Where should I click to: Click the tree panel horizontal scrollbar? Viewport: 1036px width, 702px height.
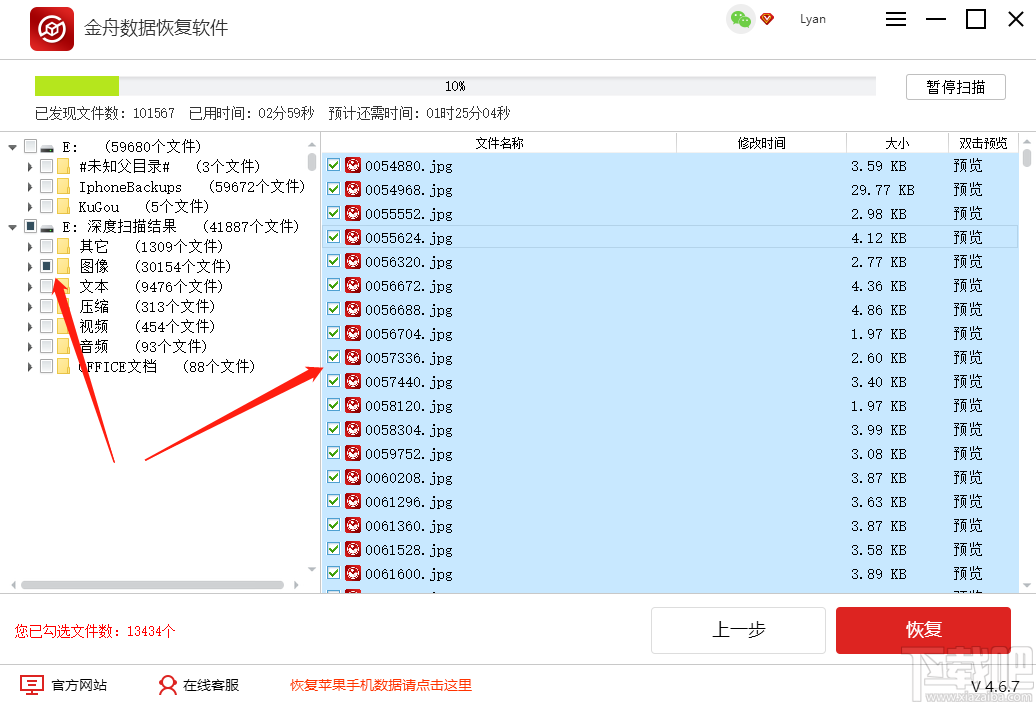[153, 585]
